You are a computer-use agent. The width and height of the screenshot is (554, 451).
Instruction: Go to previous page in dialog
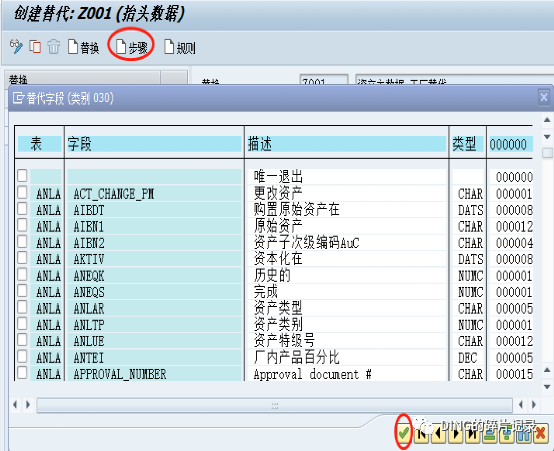pyautogui.click(x=438, y=433)
